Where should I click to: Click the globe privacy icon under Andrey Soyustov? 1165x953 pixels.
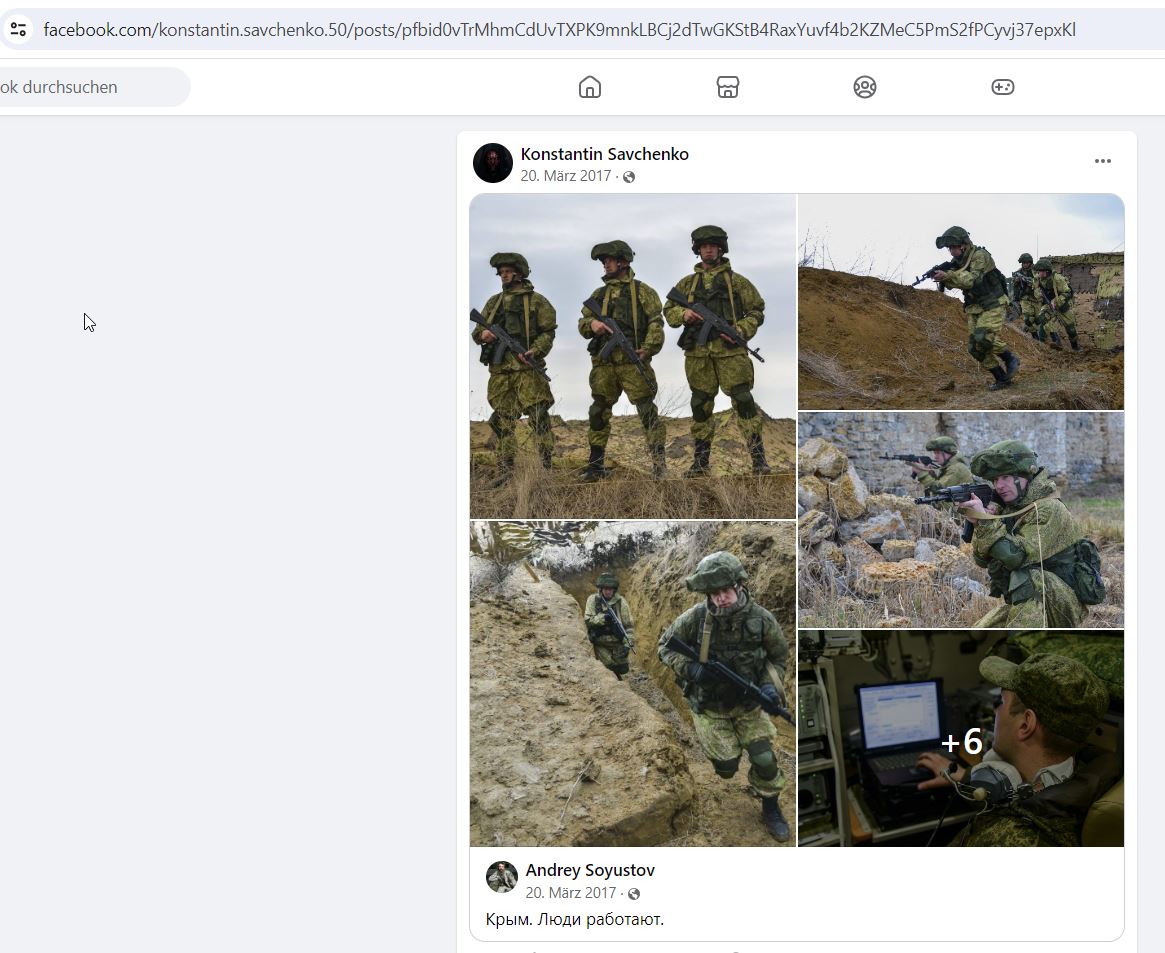[x=634, y=894]
